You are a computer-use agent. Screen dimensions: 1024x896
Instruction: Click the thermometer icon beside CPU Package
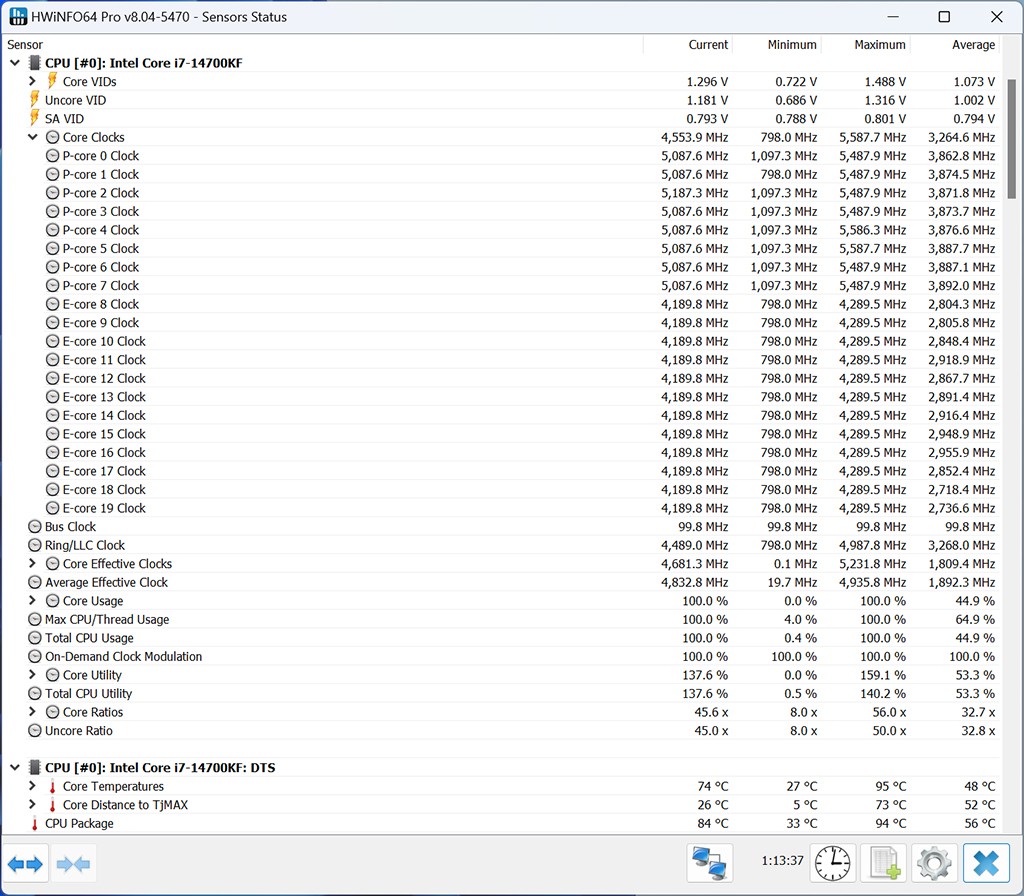(x=35, y=824)
